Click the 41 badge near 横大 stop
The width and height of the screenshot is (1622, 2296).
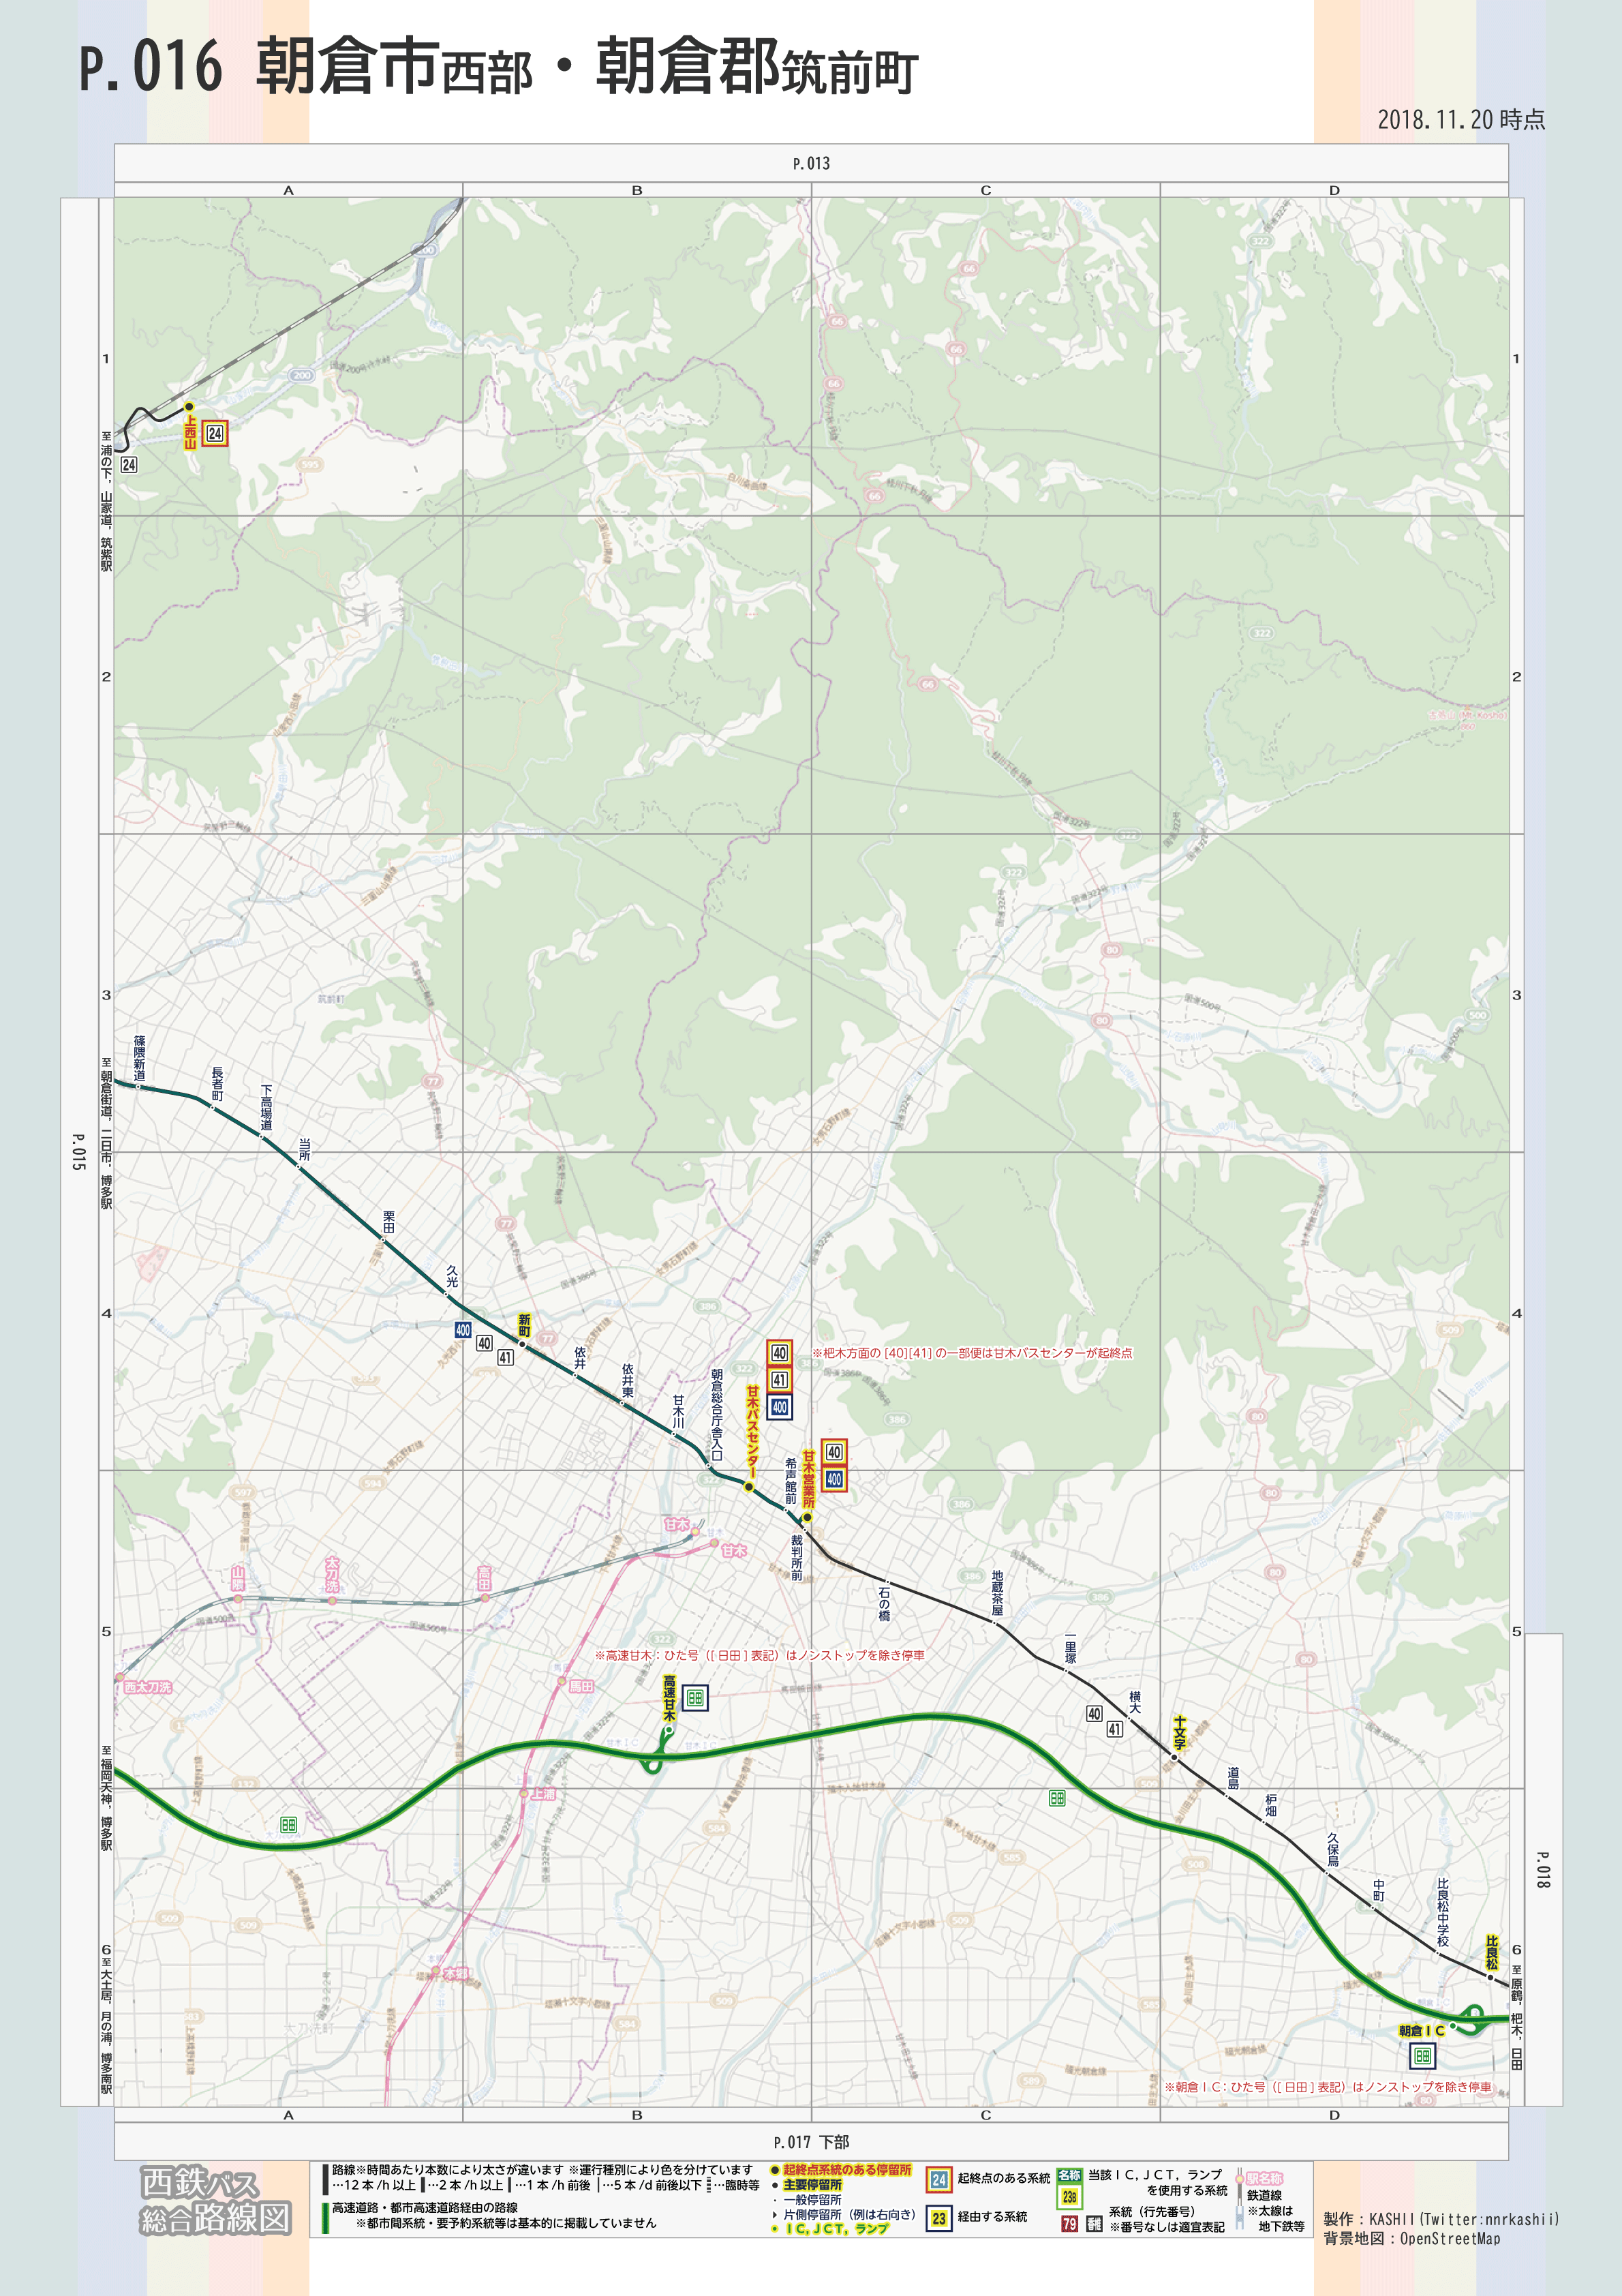[x=1115, y=1729]
